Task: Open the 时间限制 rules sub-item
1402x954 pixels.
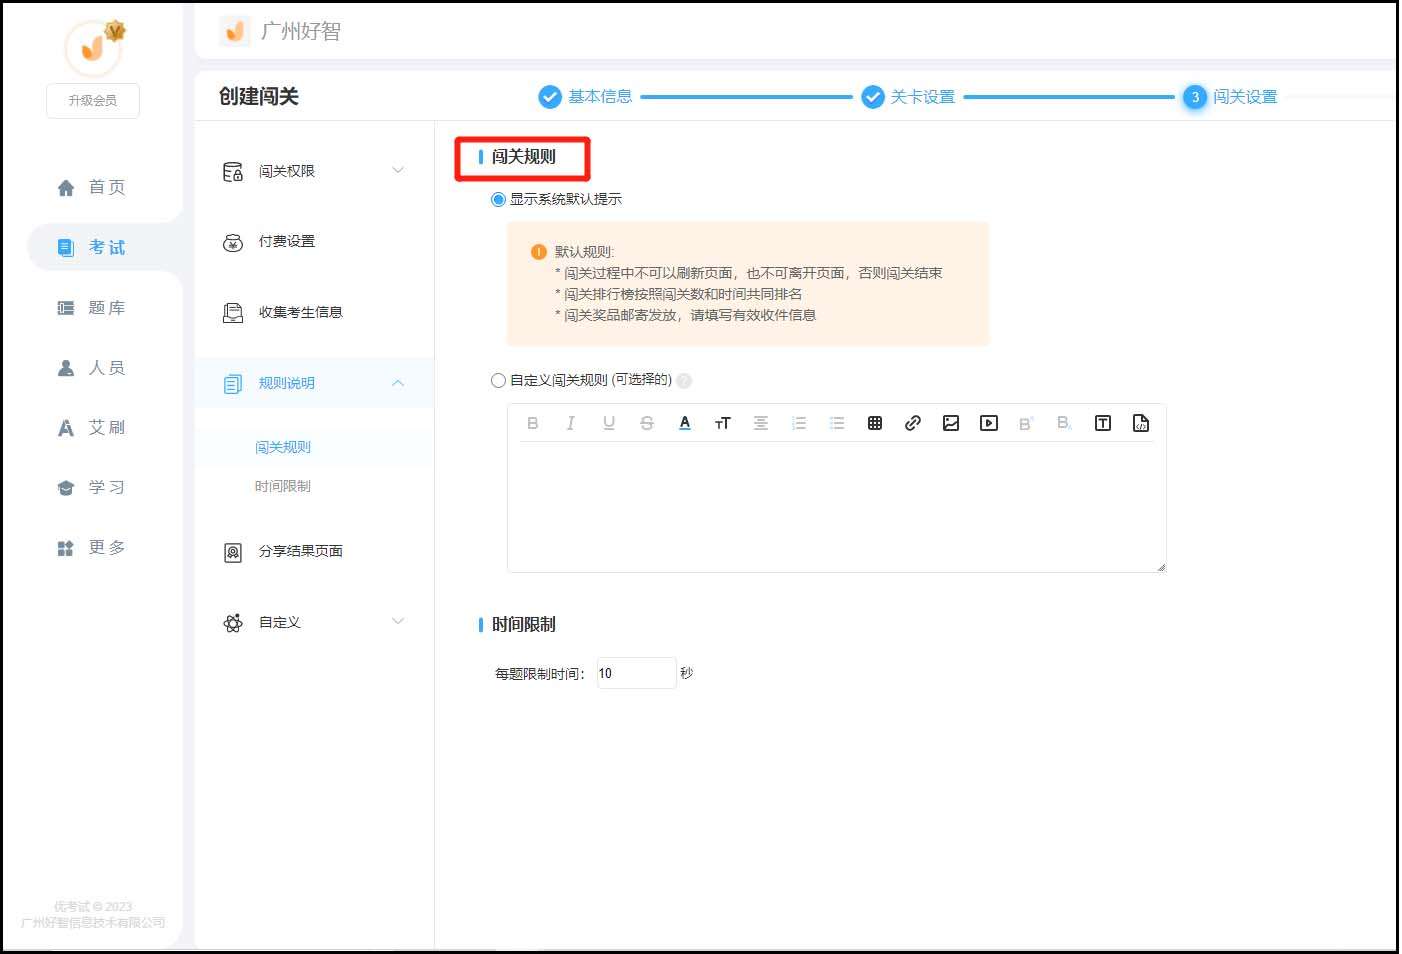Action: (283, 486)
